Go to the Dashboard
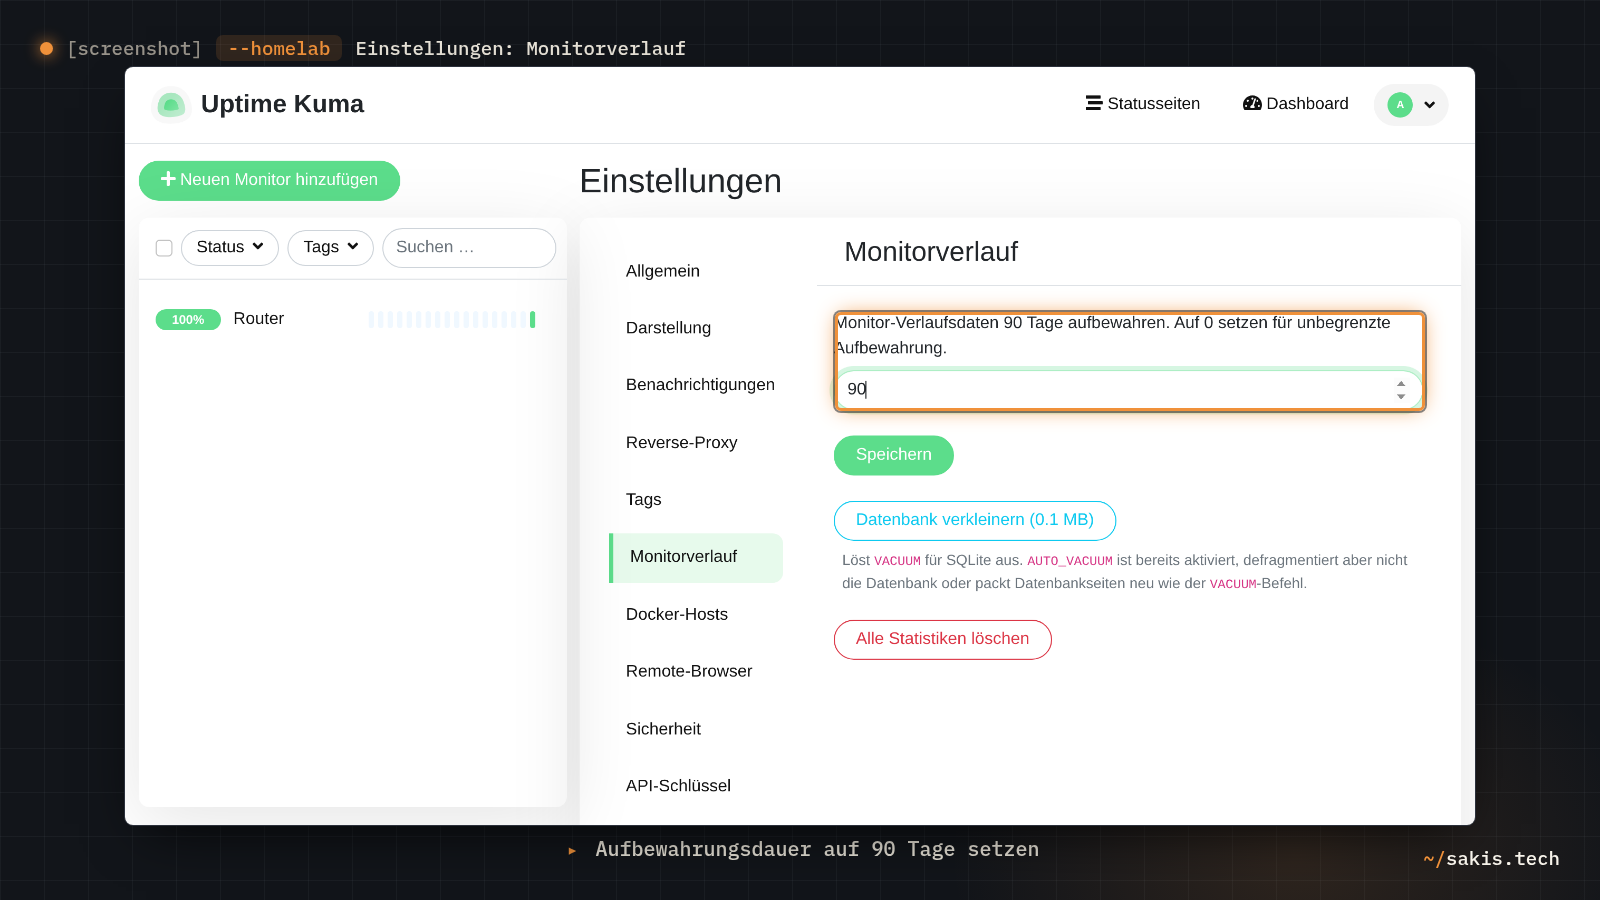This screenshot has height=900, width=1600. 1296,104
